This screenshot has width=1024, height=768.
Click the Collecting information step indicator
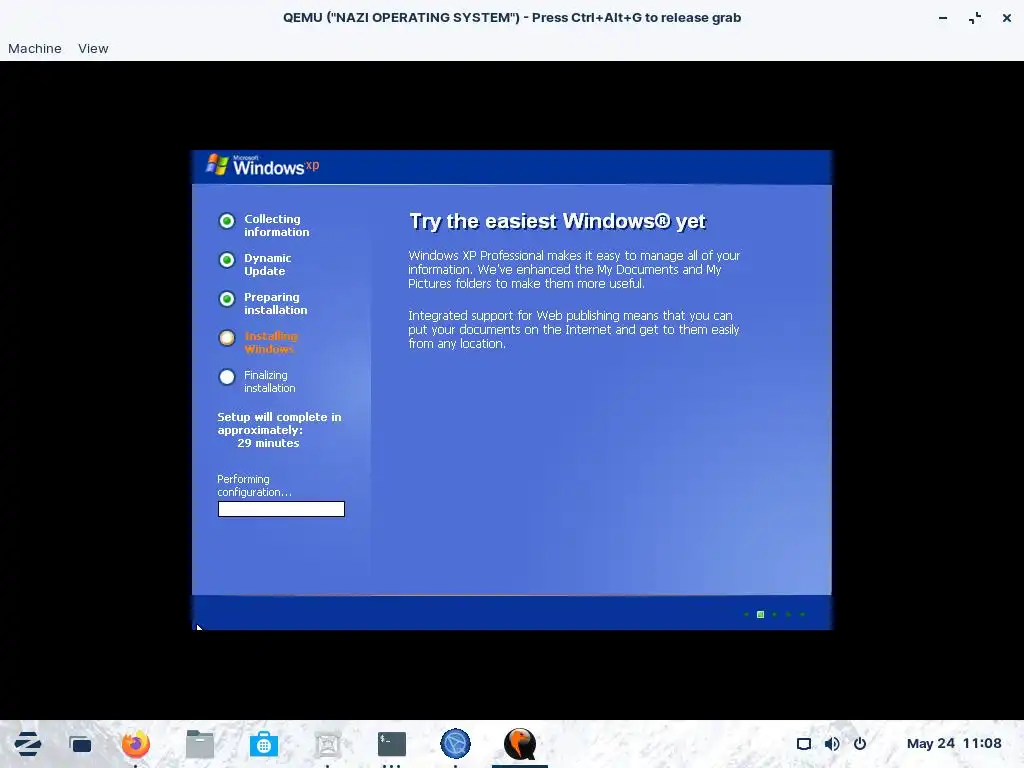pyautogui.click(x=227, y=221)
